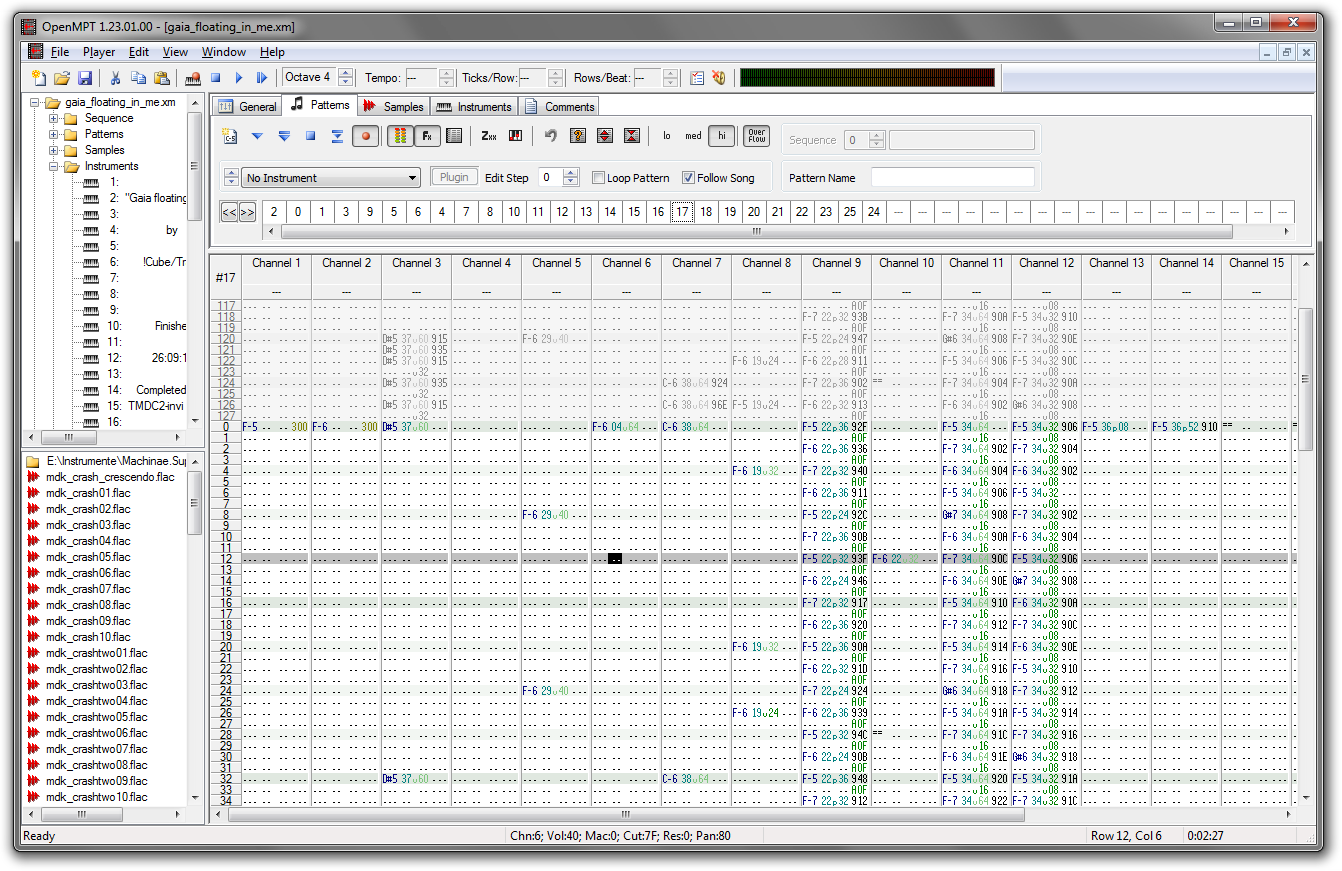1342x871 pixels.
Task: Click the Channel 9 header
Action: click(x=836, y=263)
